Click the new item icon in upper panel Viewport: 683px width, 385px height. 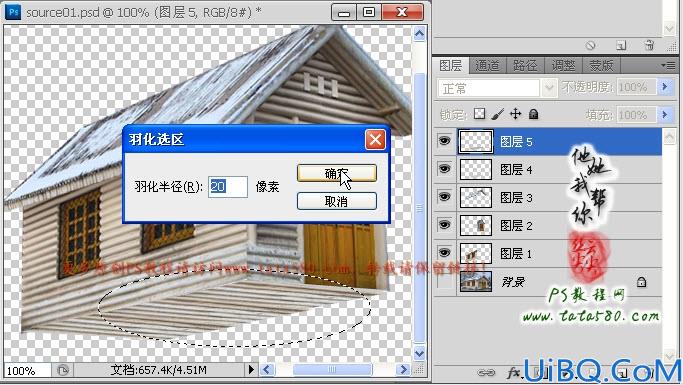(x=621, y=45)
